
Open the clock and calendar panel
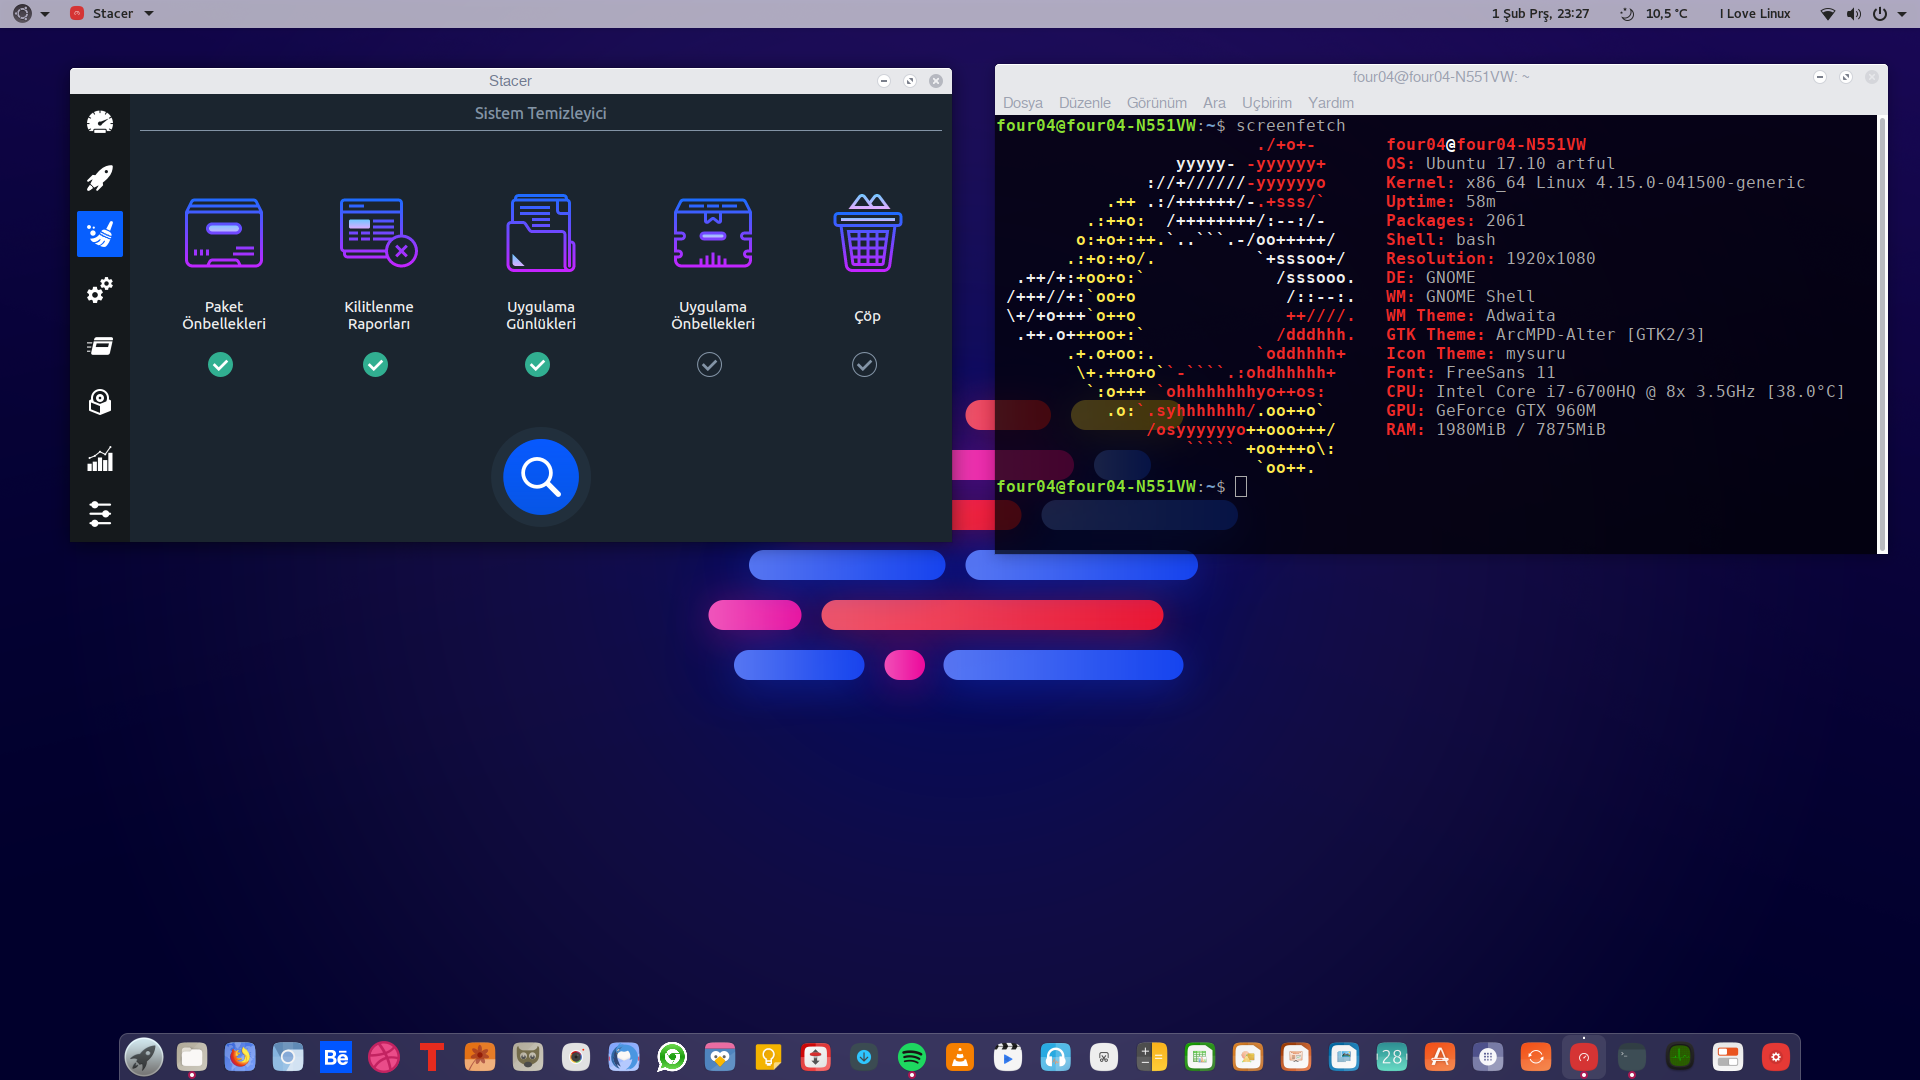1540,14
